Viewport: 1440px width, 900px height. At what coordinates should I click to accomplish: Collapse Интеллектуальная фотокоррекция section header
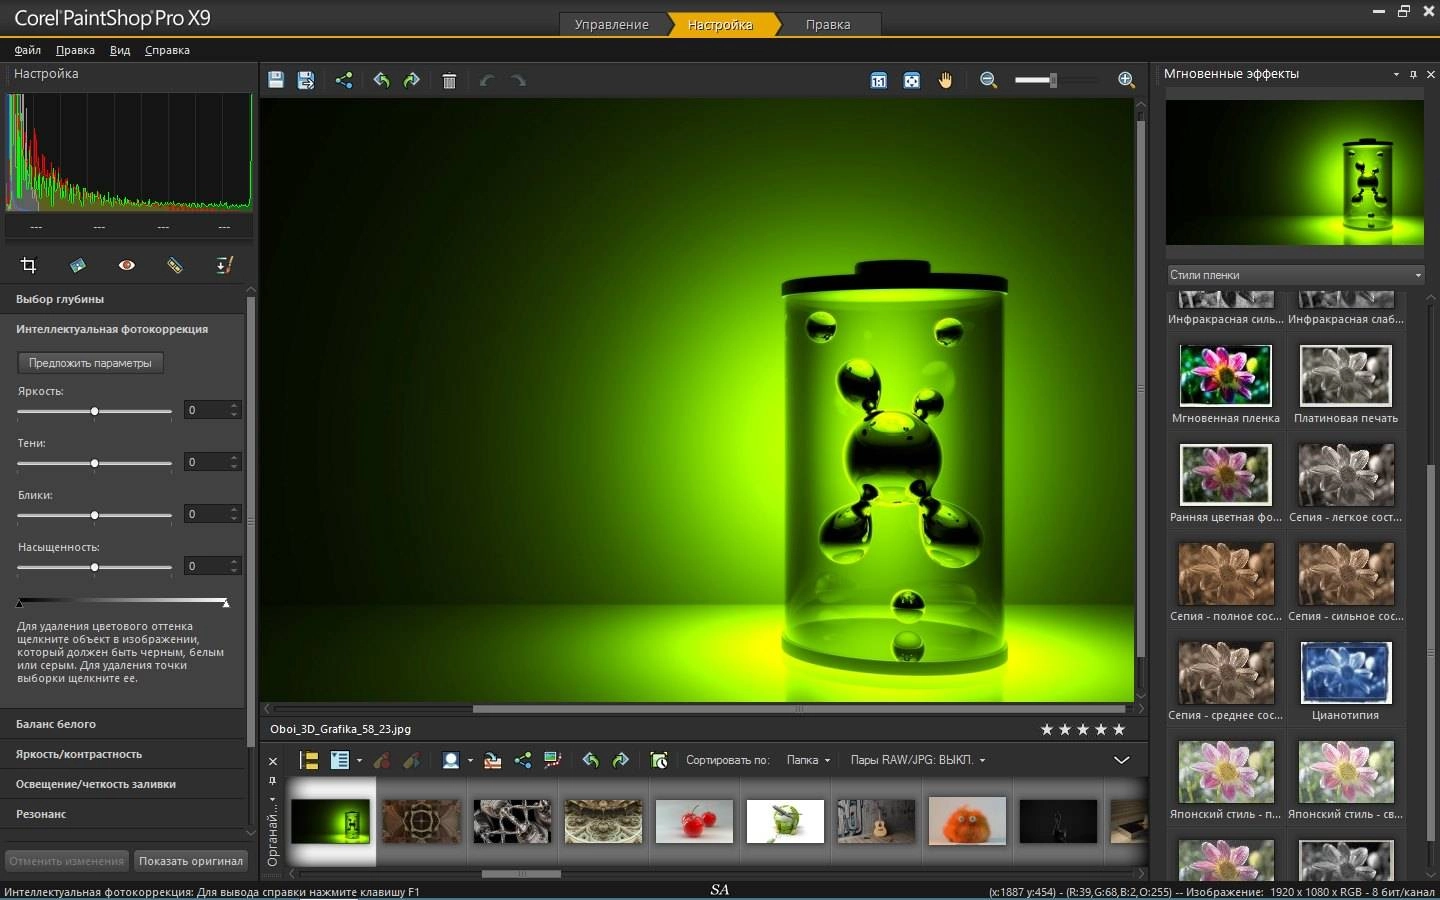(123, 329)
